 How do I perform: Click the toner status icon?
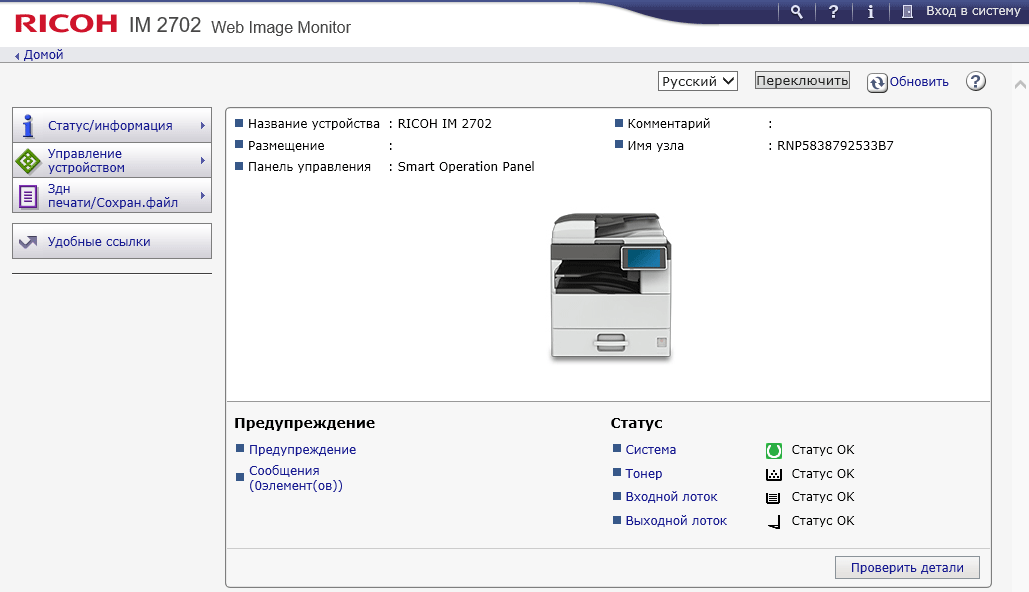(774, 474)
